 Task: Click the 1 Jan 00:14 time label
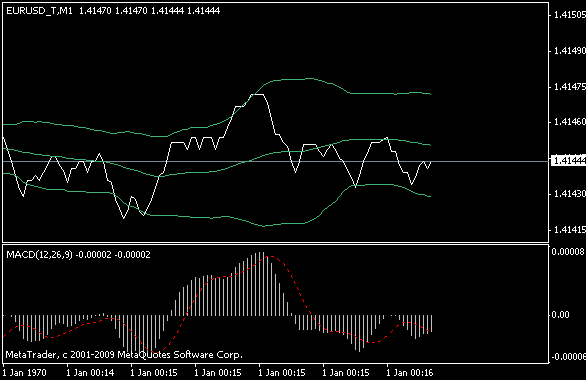[x=90, y=373]
